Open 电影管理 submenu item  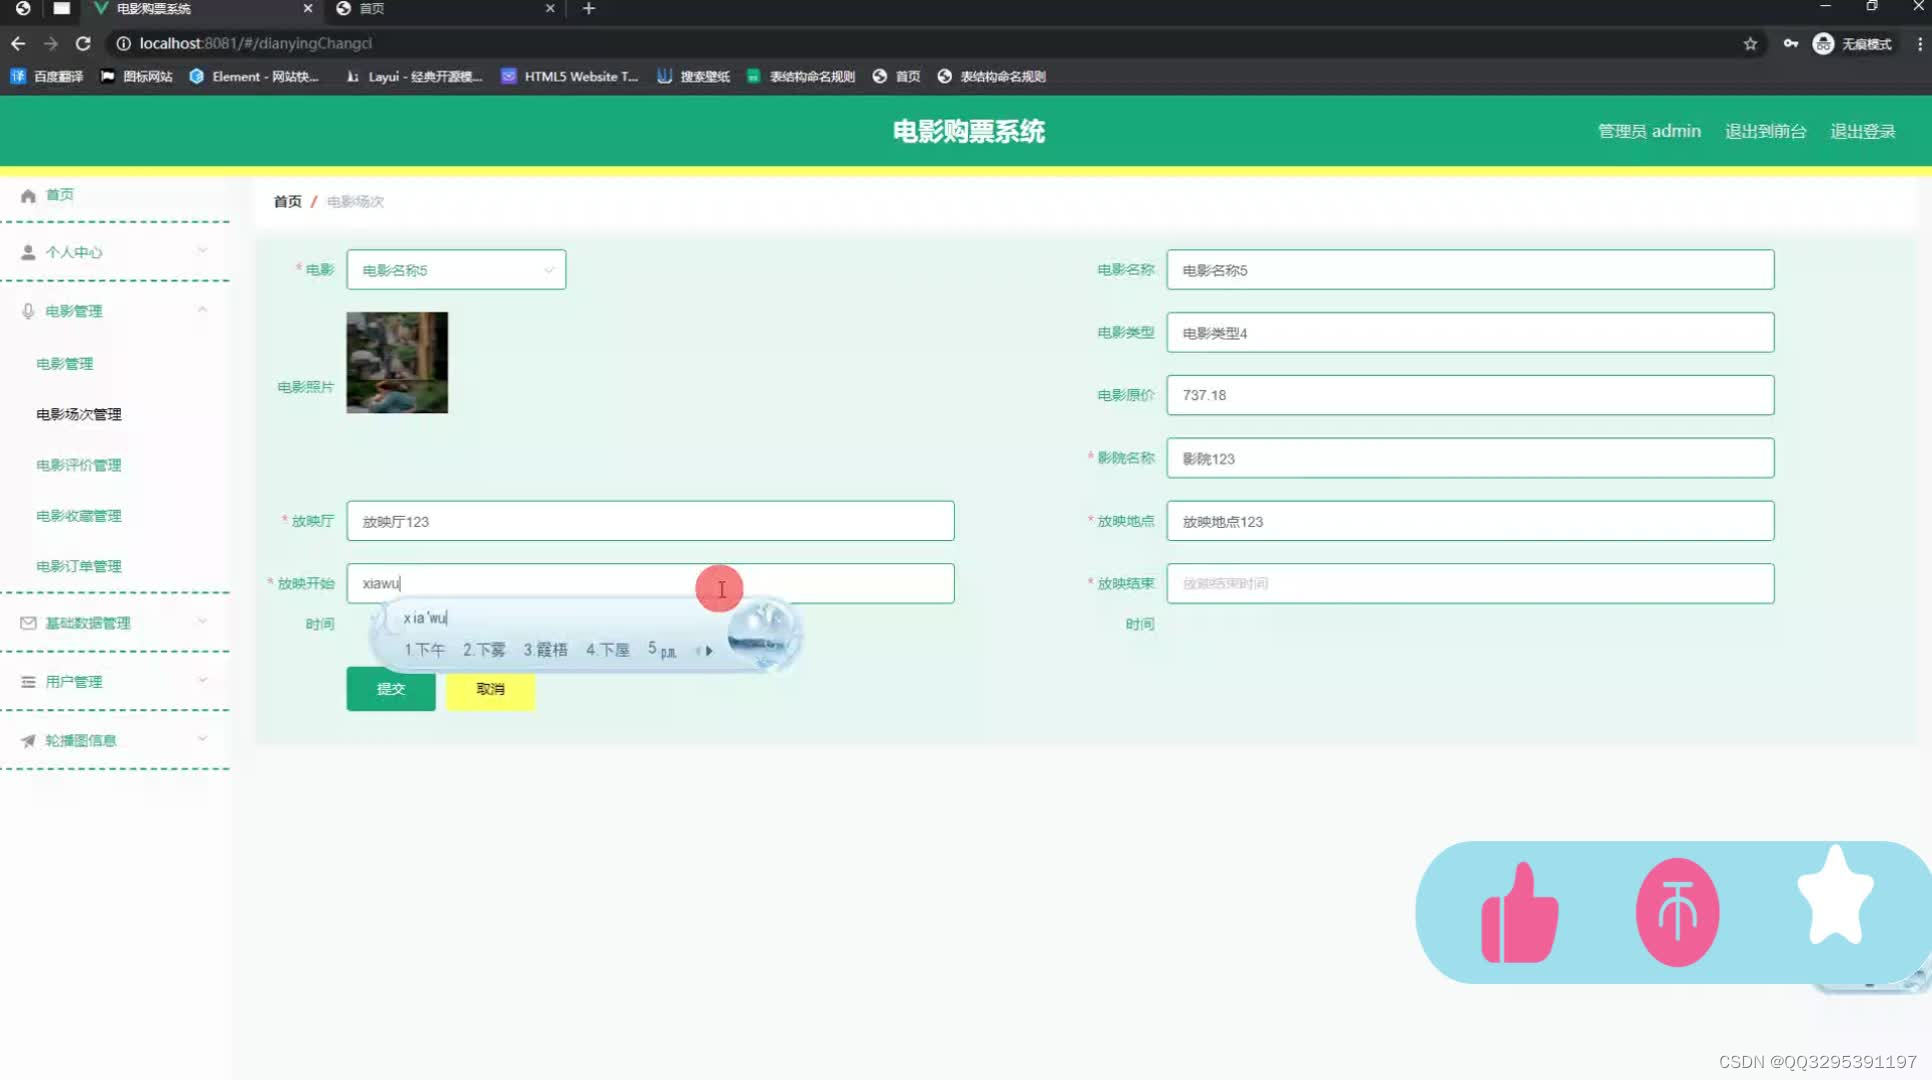(x=64, y=364)
